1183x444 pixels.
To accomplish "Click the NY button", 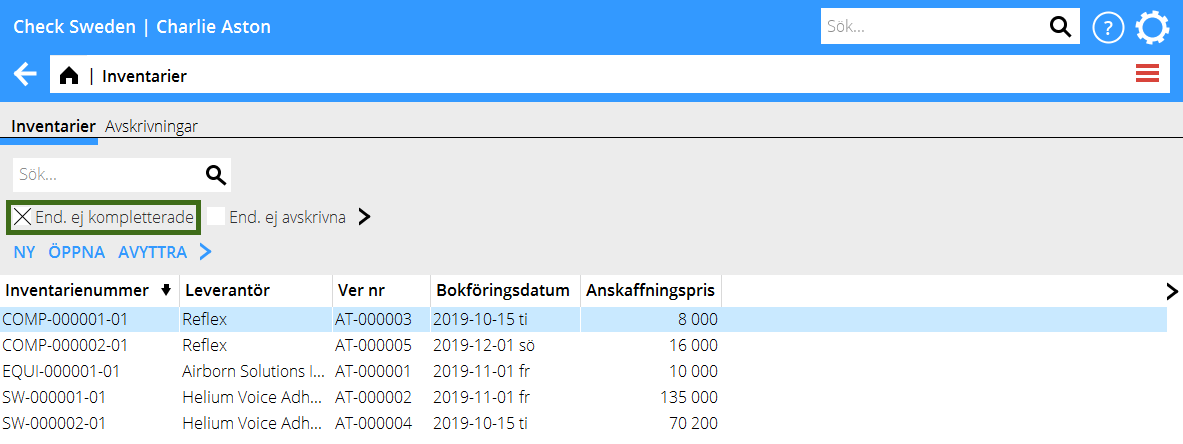I will pyautogui.click(x=24, y=252).
